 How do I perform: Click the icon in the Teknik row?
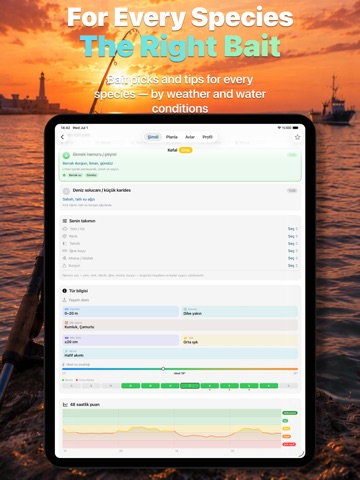tap(65, 244)
